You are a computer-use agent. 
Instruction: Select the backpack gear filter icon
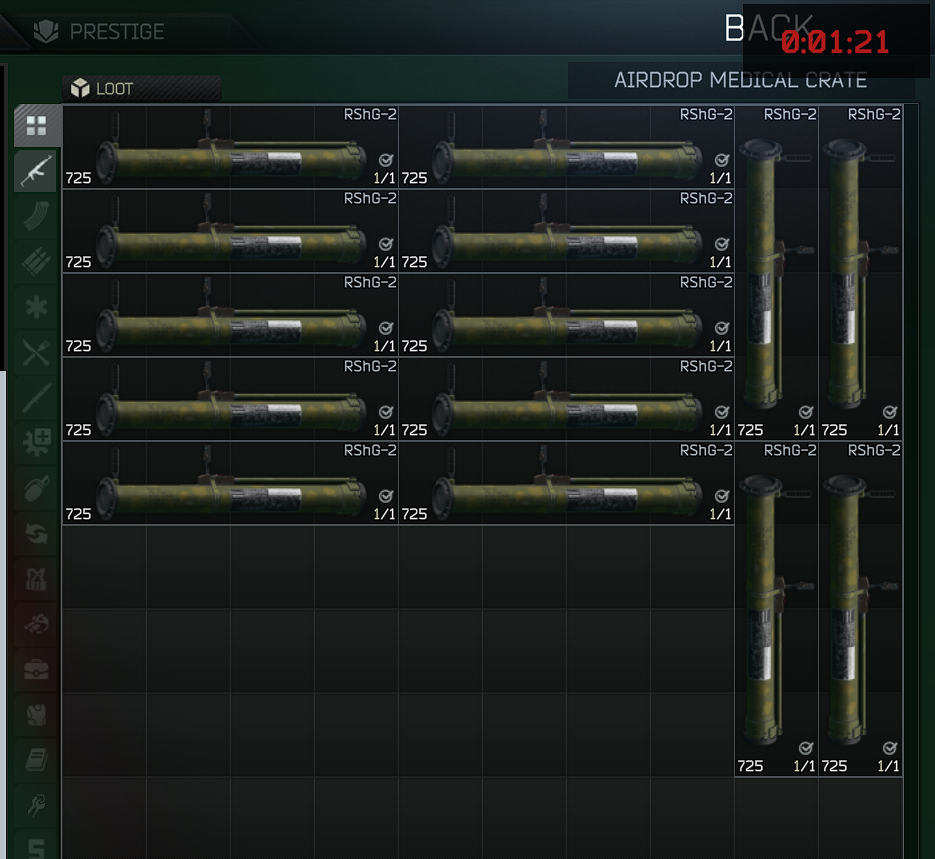[36, 624]
